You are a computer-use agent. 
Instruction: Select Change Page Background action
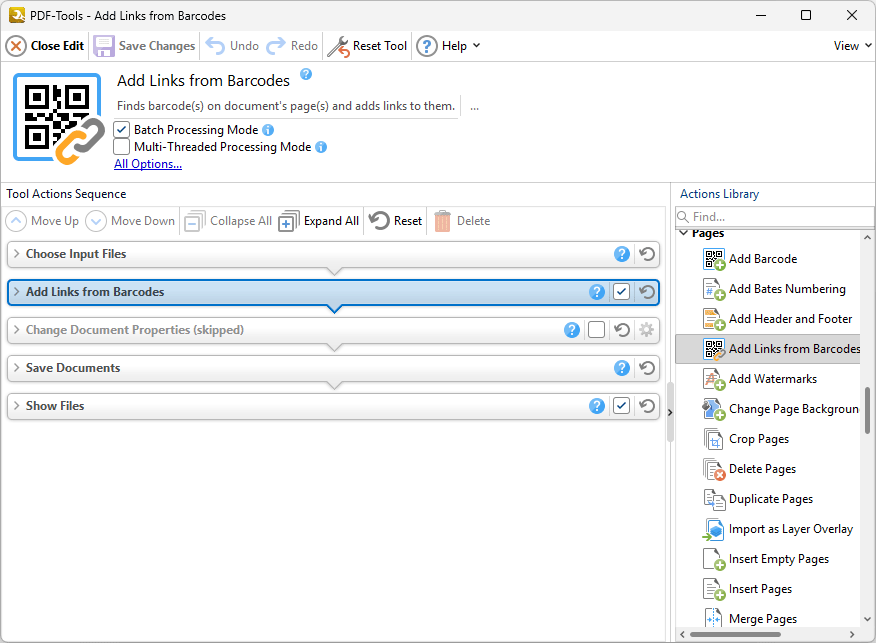click(768, 409)
